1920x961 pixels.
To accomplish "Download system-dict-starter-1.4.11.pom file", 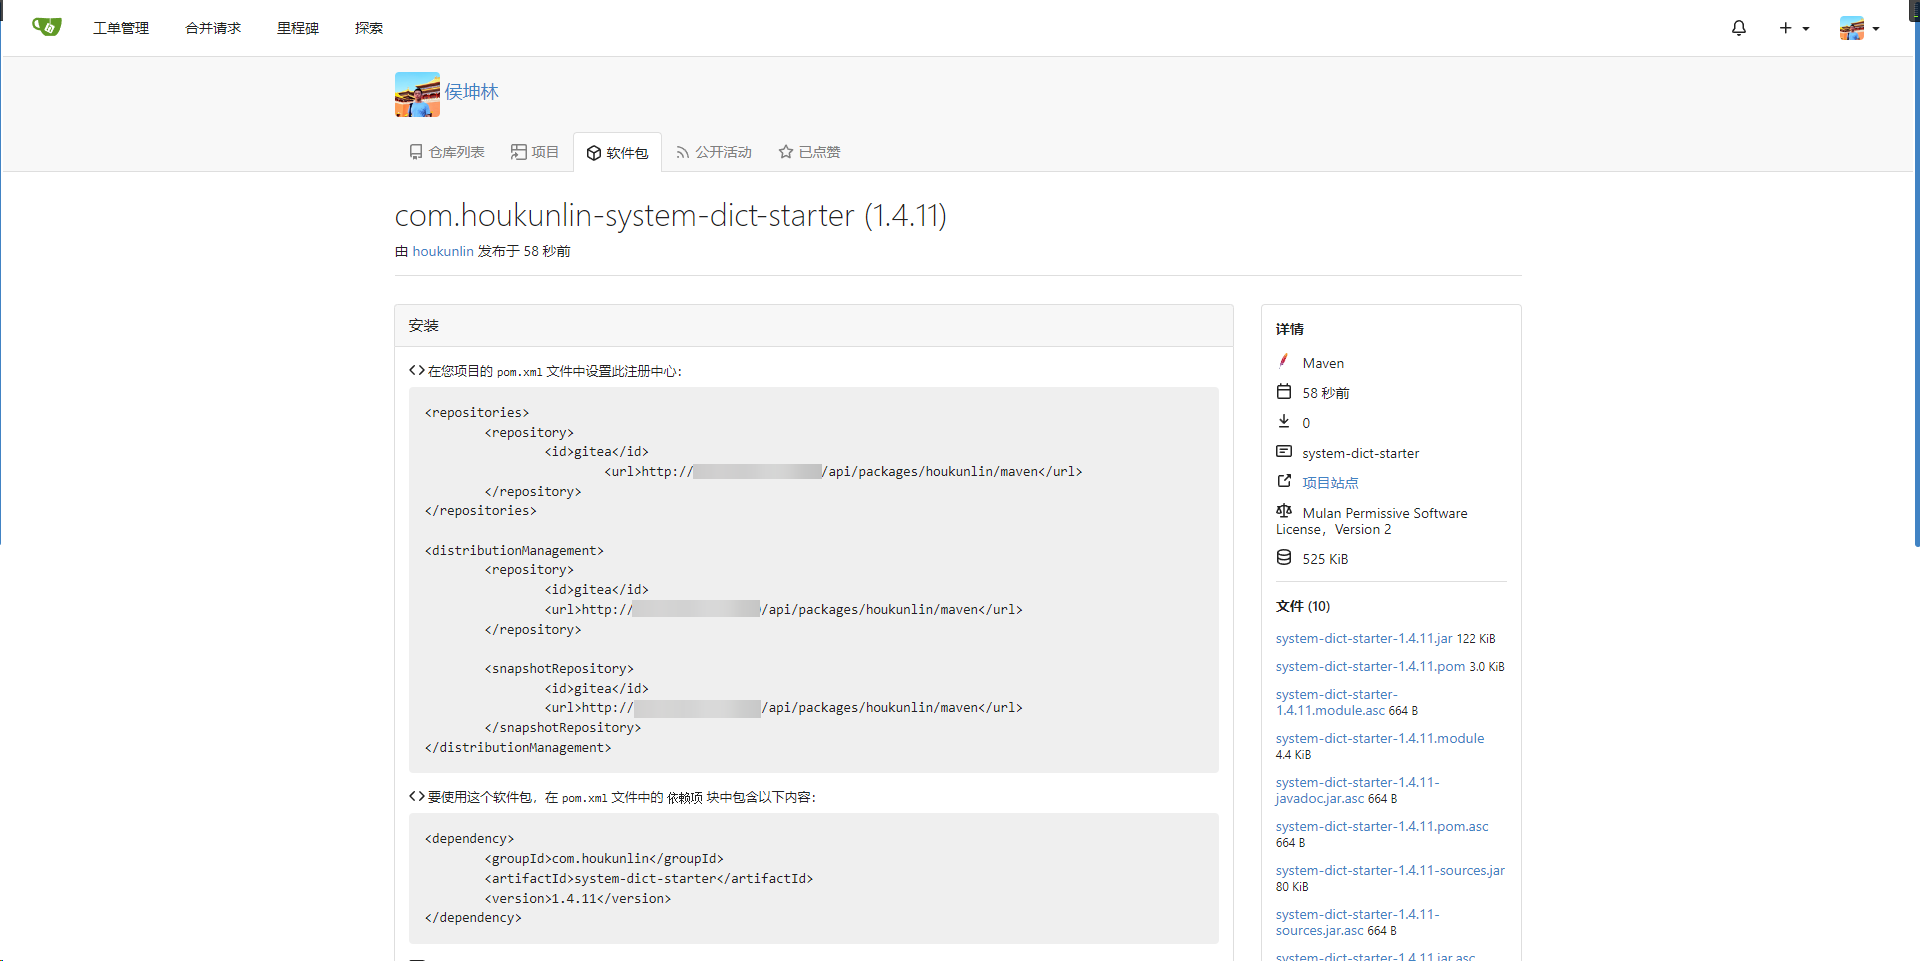I will click(1369, 667).
